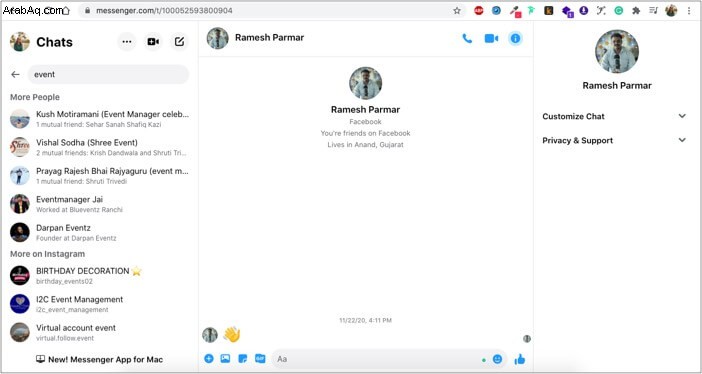Open the chats options menu (three dots)
Image resolution: width=702 pixels, height=374 pixels.
(x=127, y=42)
